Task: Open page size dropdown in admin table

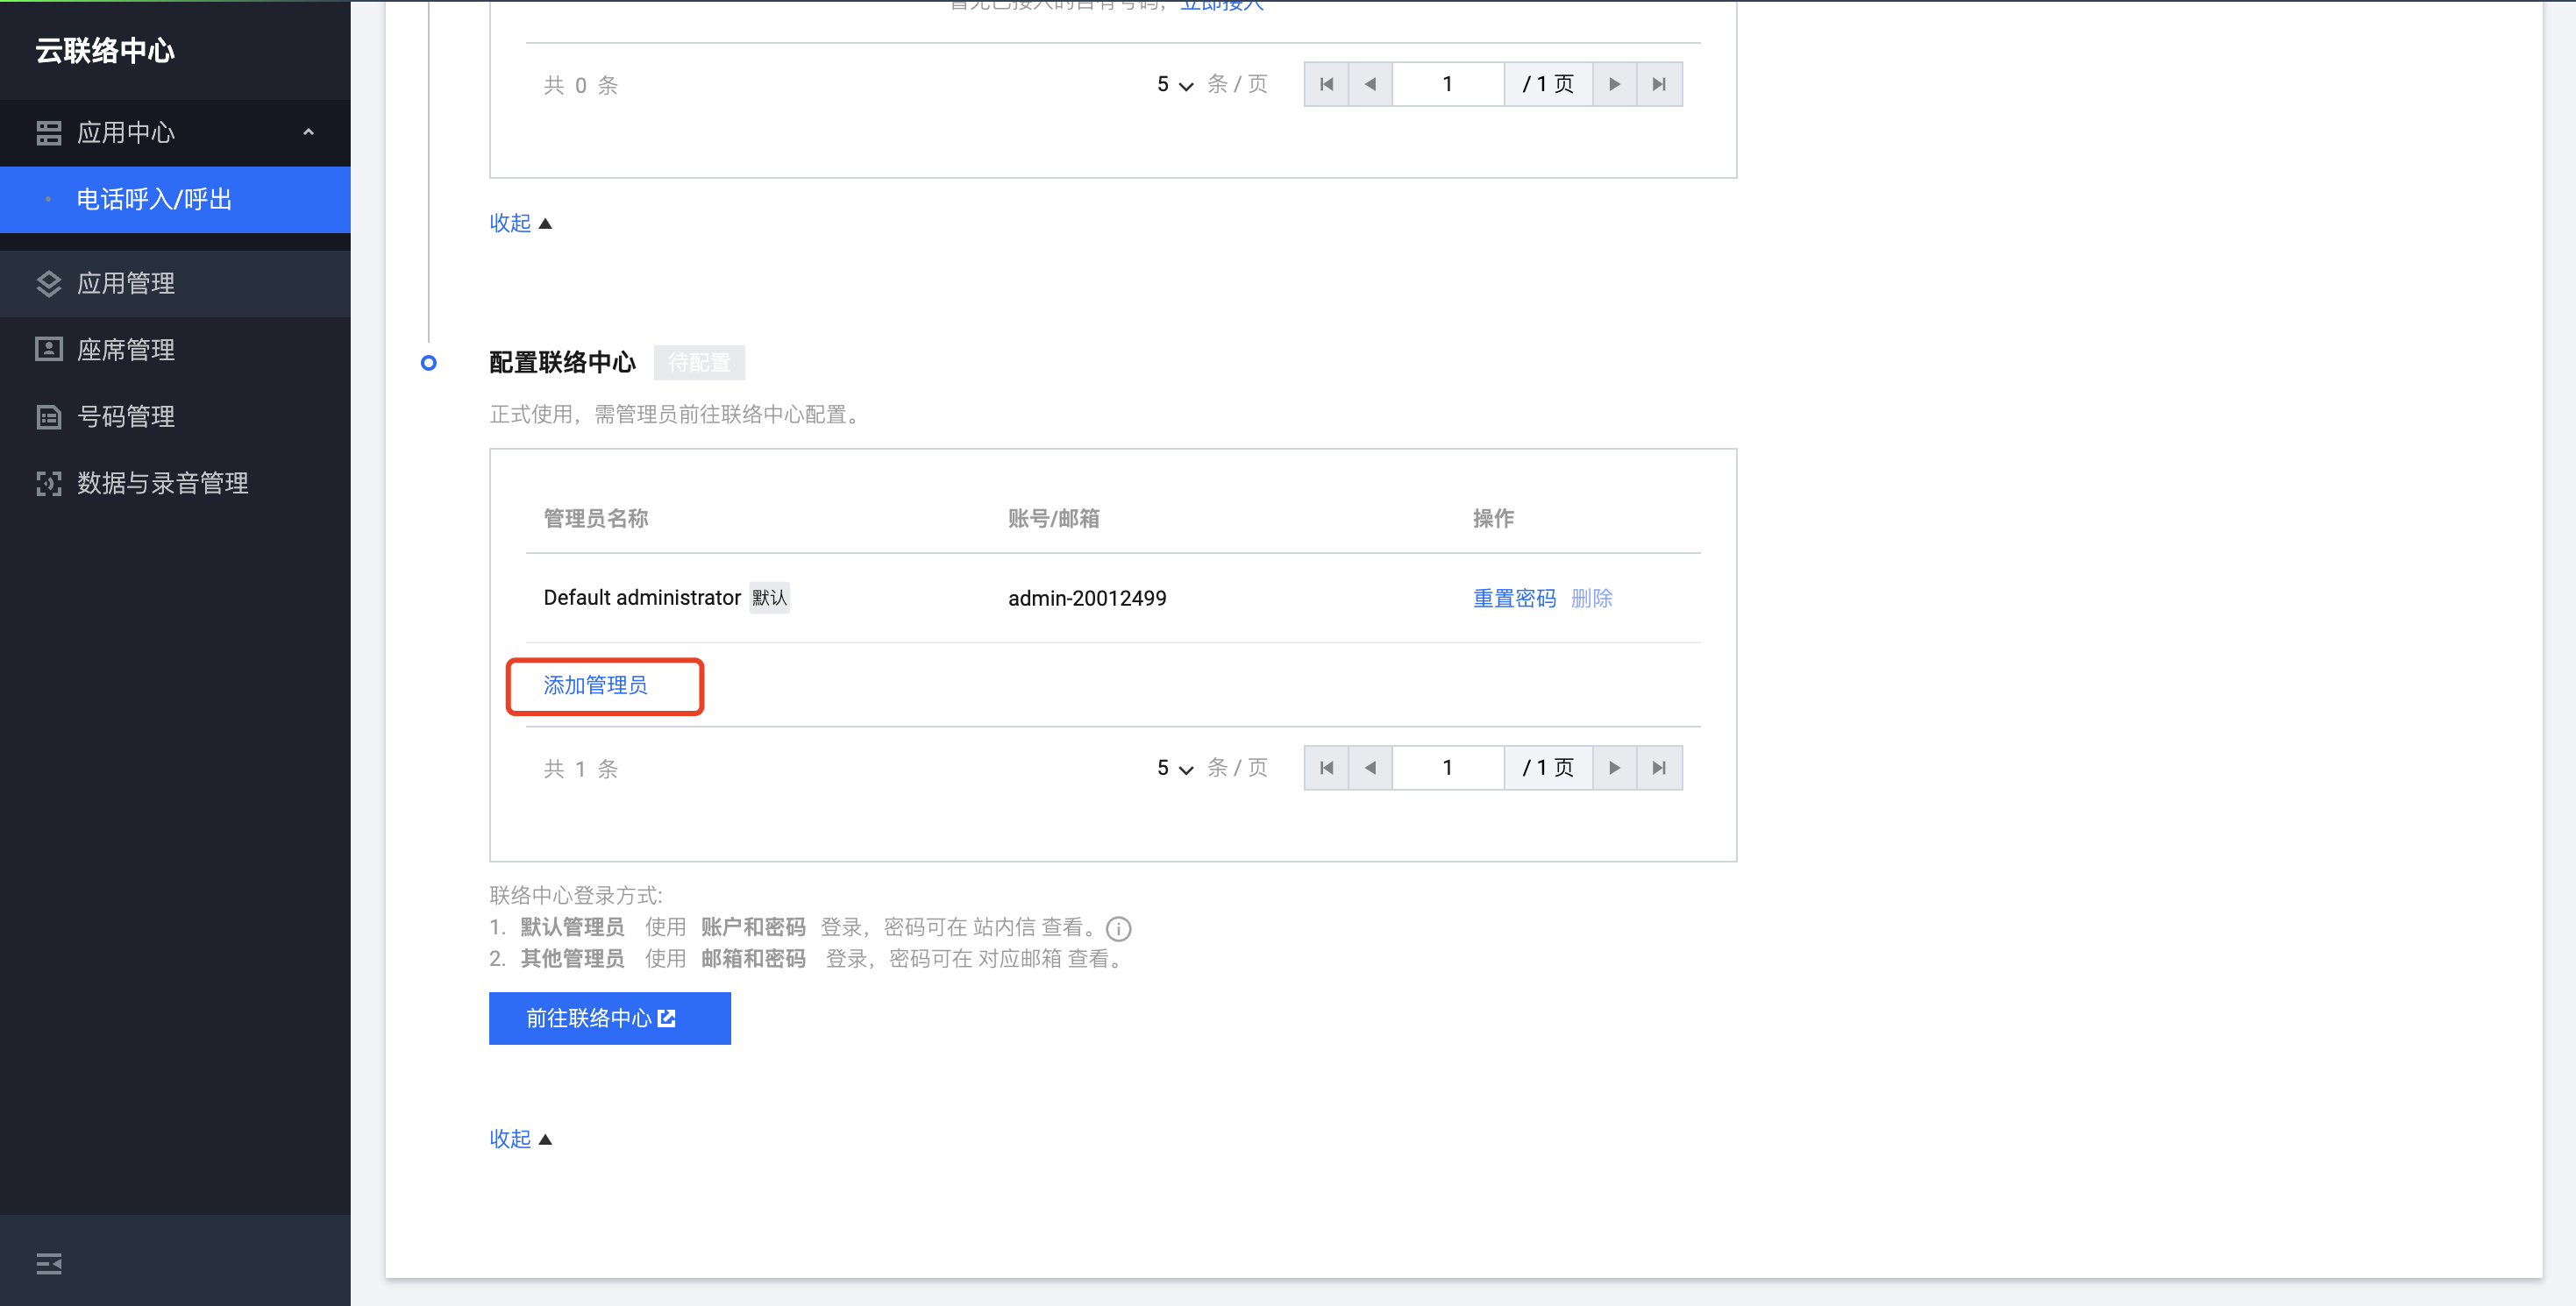Action: click(1174, 768)
